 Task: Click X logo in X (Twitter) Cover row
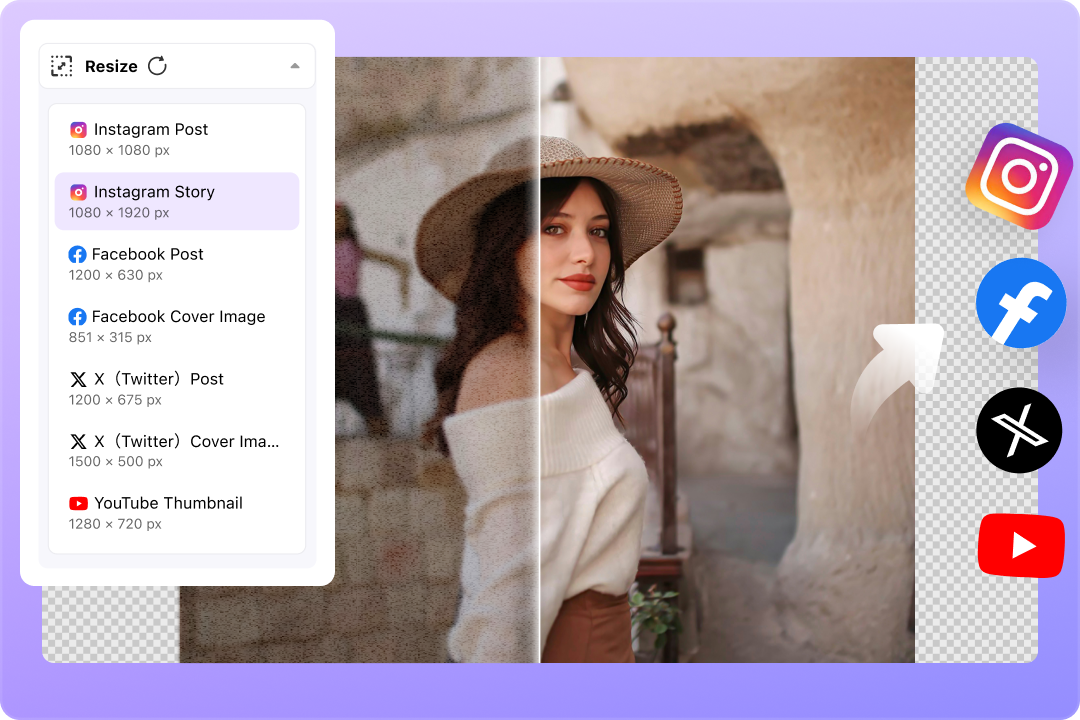point(79,442)
